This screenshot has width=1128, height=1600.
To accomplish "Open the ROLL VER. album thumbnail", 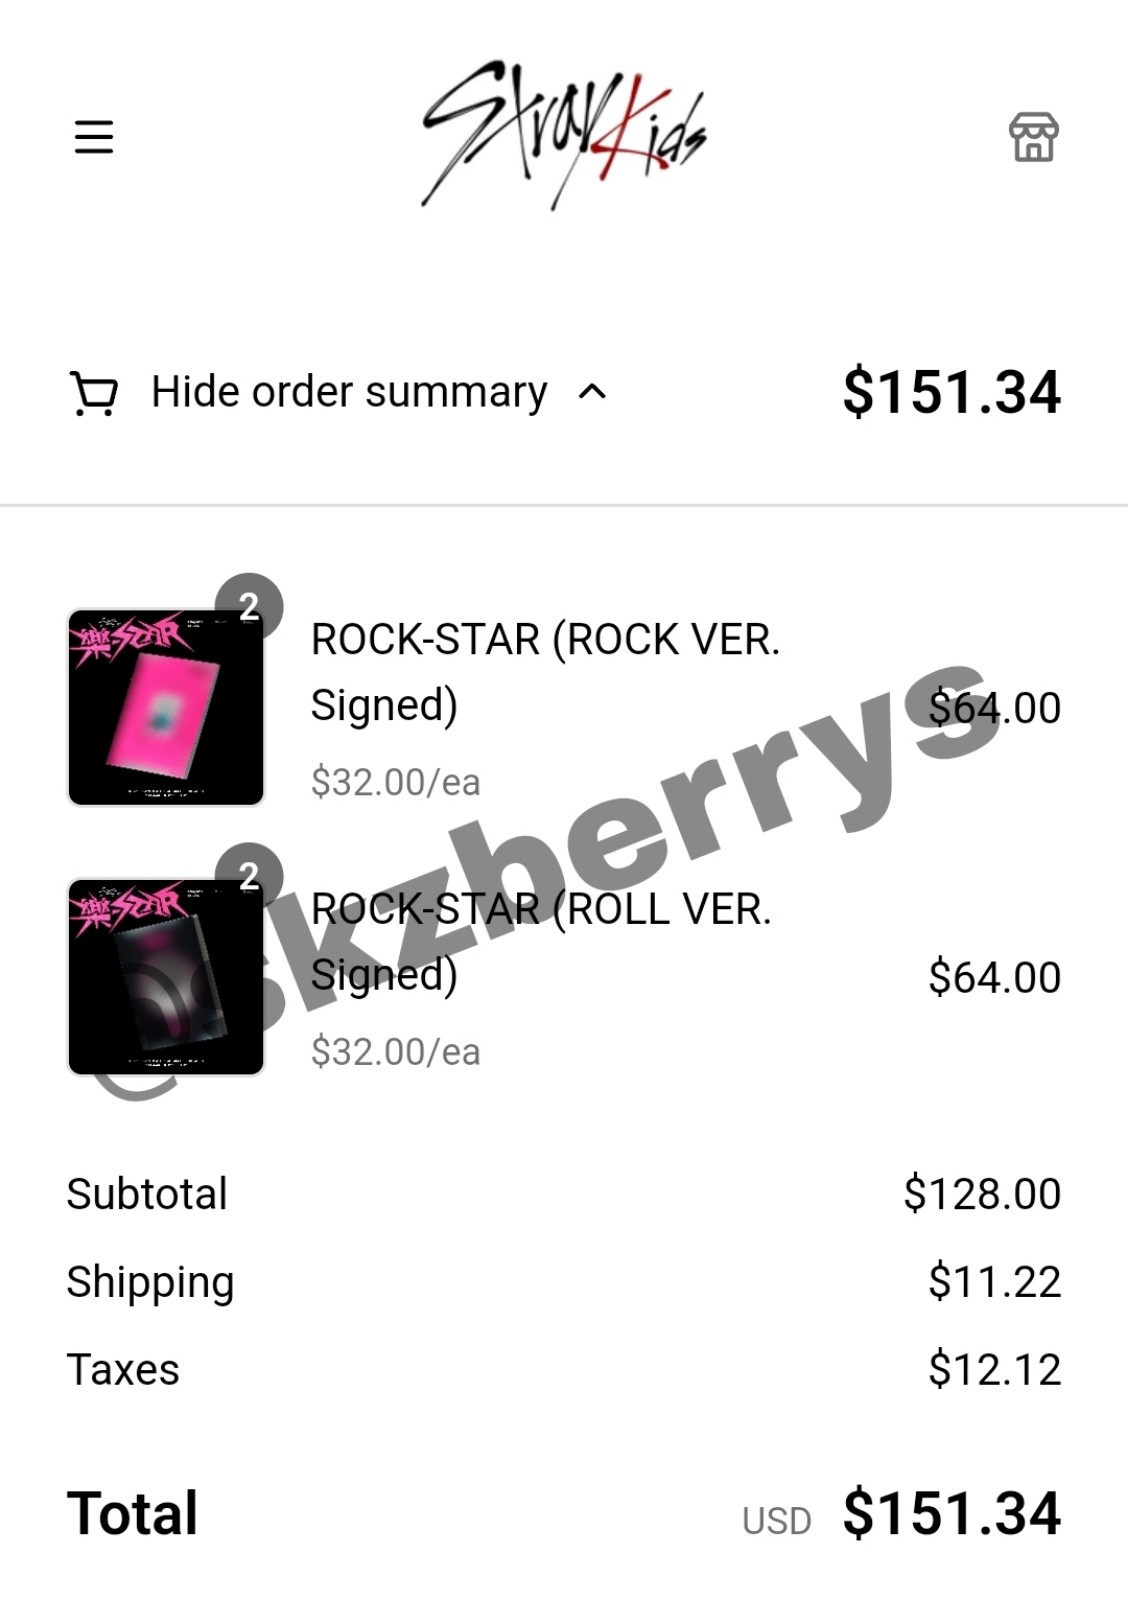I will (166, 977).
